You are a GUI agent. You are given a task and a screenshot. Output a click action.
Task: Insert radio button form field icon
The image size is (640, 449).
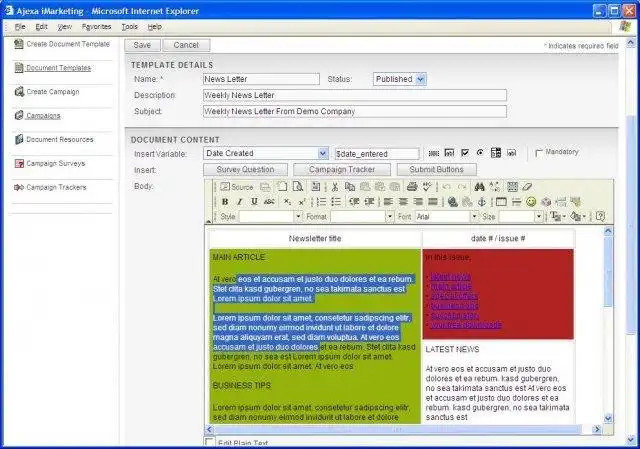tap(480, 153)
